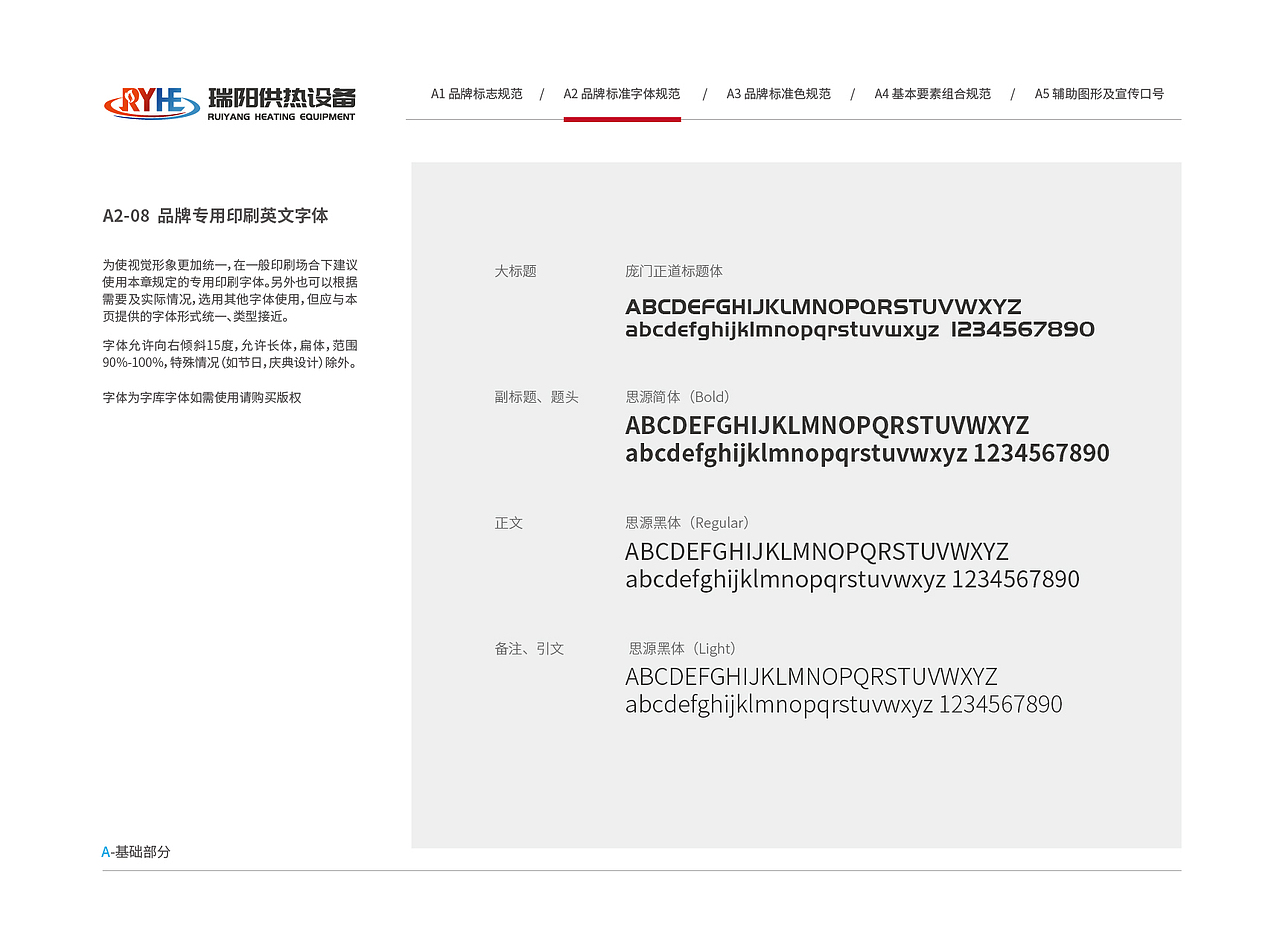Open the A3 品牌标准色规范 section
Screen dimensions: 1280x950
point(779,93)
